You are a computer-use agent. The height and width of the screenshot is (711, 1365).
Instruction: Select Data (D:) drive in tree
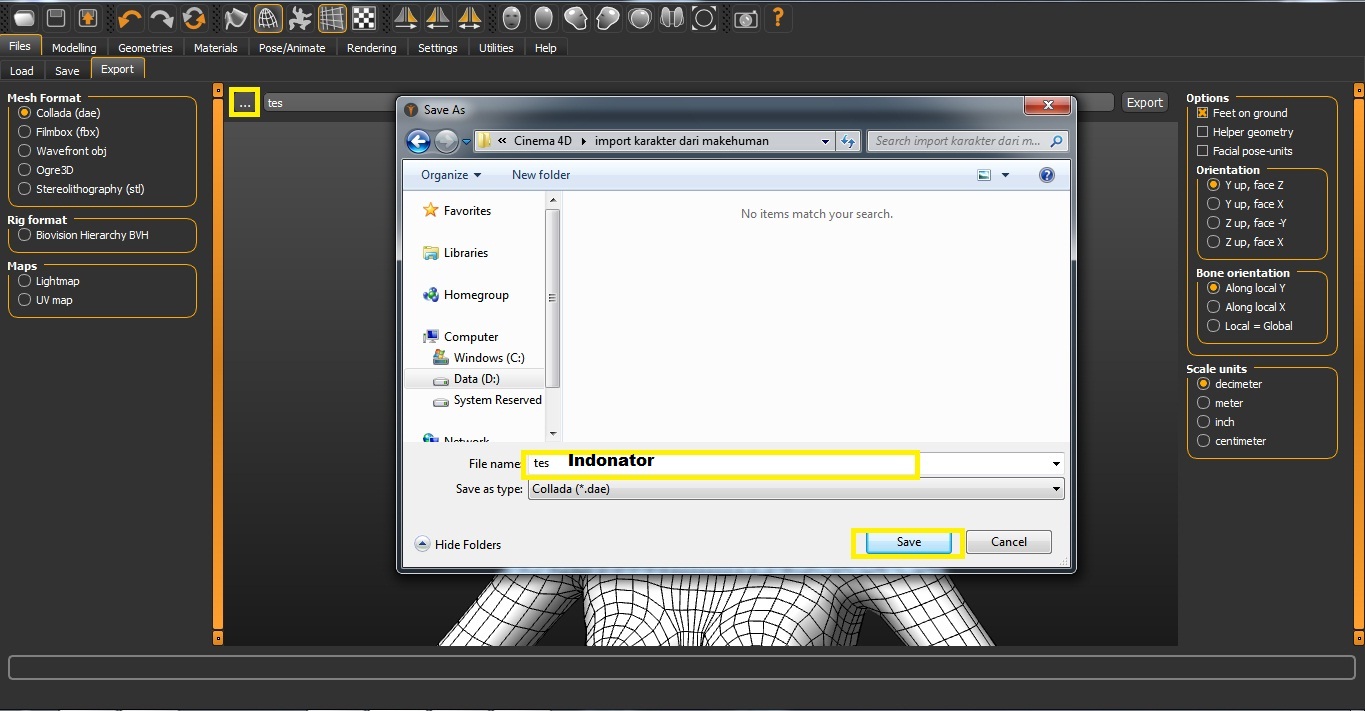[476, 379]
